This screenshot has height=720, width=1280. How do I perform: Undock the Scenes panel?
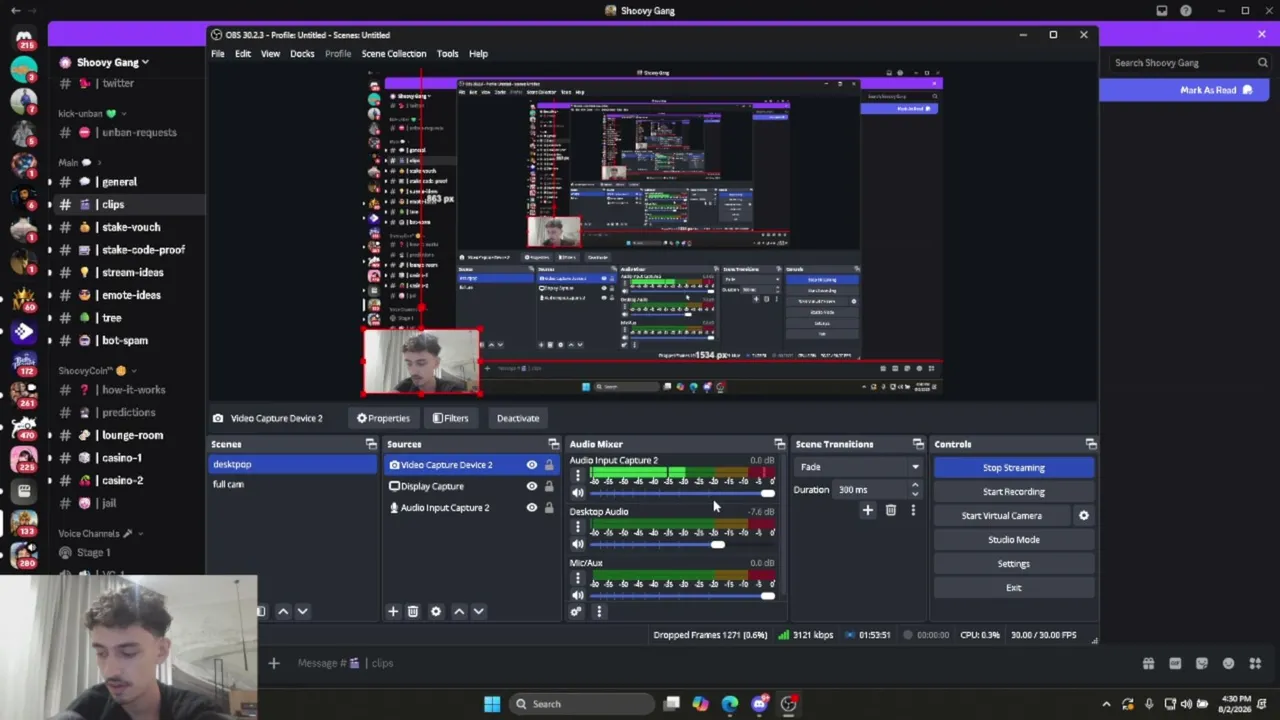(371, 444)
